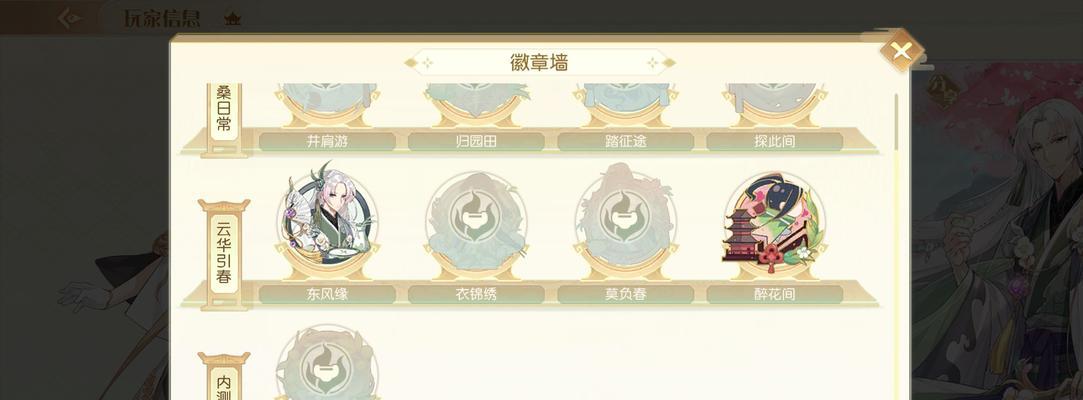Choose the 内测 category banner

coord(224,377)
